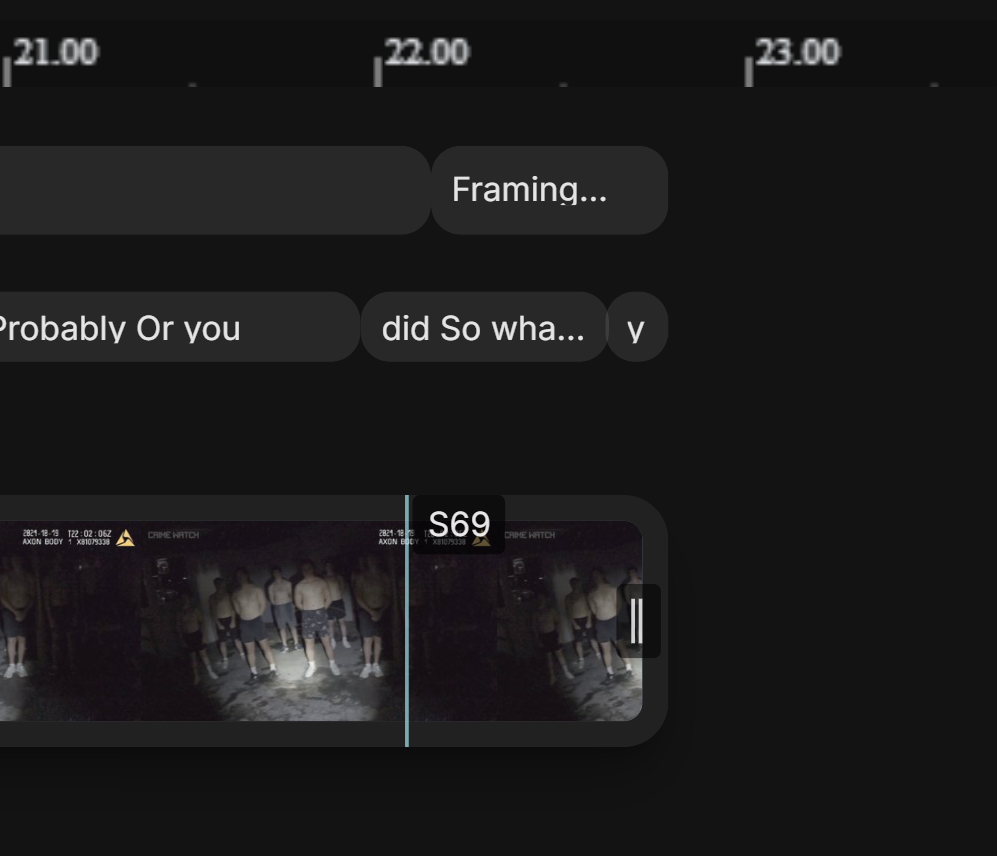Select the video thumbnail after the S69 marker
Screen dimensions: 997x856
point(526,621)
